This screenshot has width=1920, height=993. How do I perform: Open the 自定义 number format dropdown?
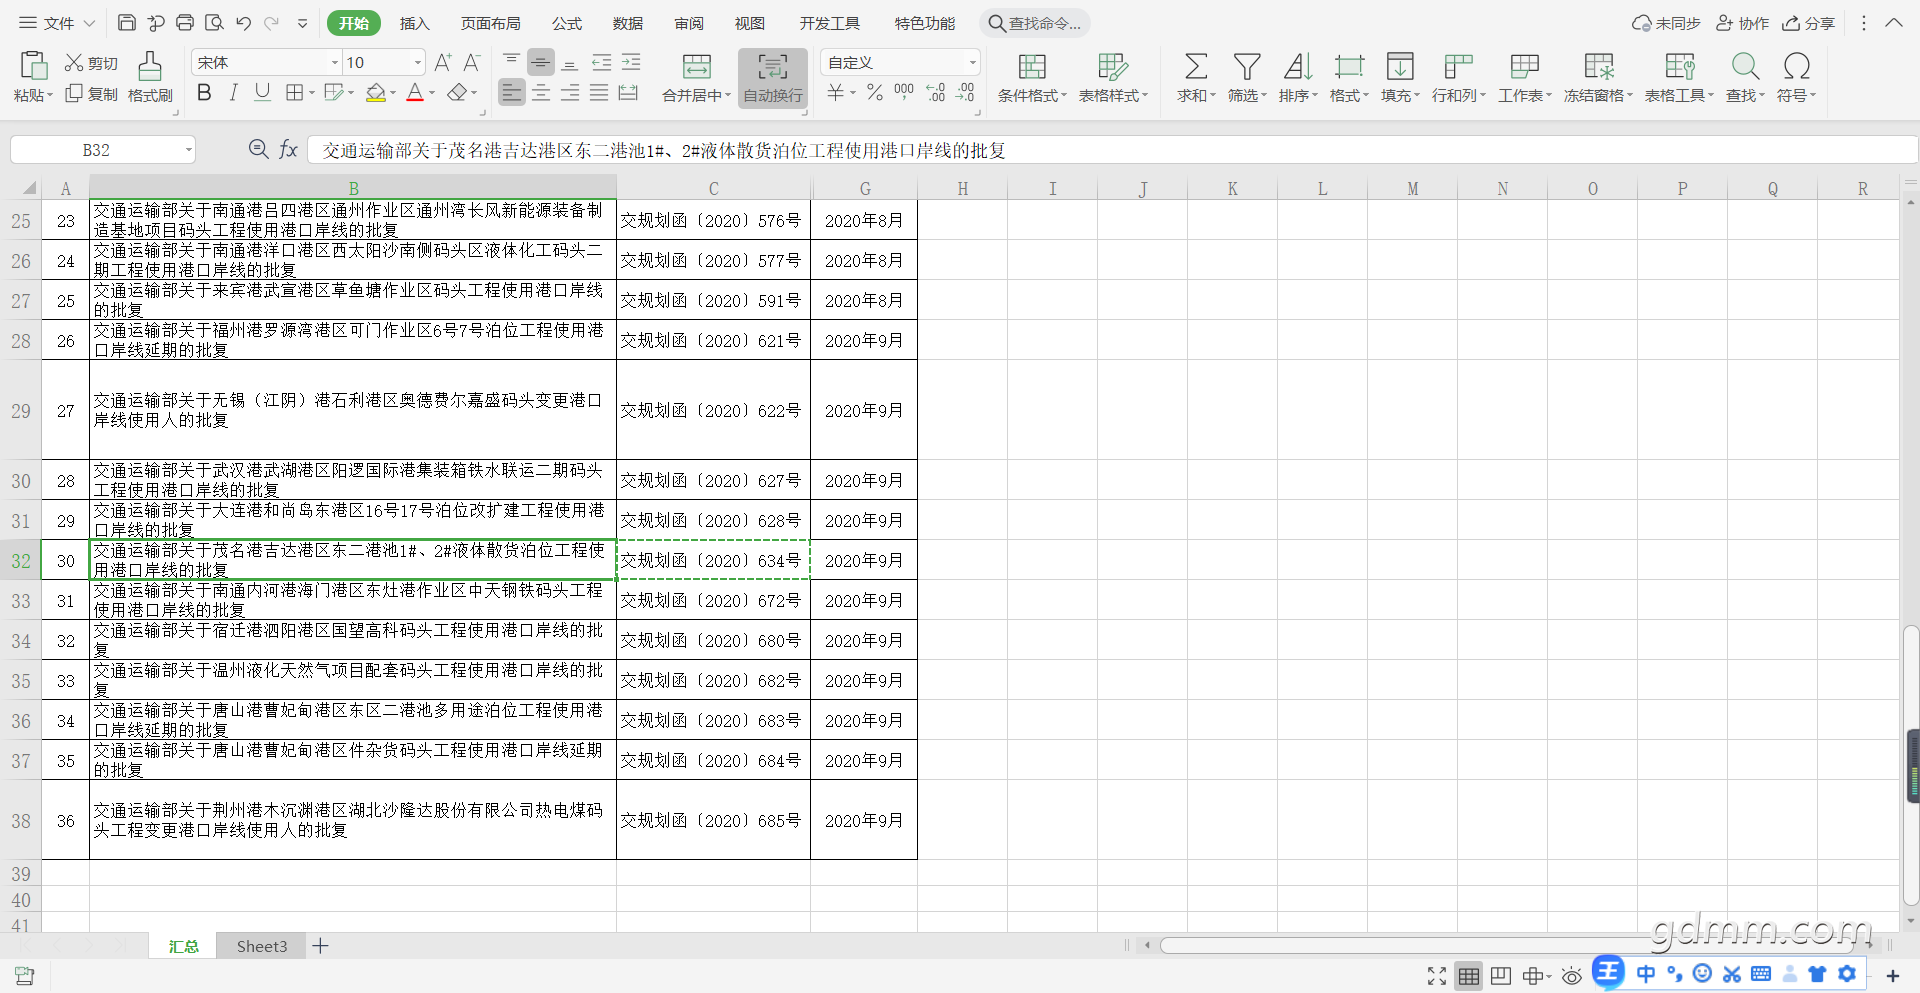click(x=972, y=63)
